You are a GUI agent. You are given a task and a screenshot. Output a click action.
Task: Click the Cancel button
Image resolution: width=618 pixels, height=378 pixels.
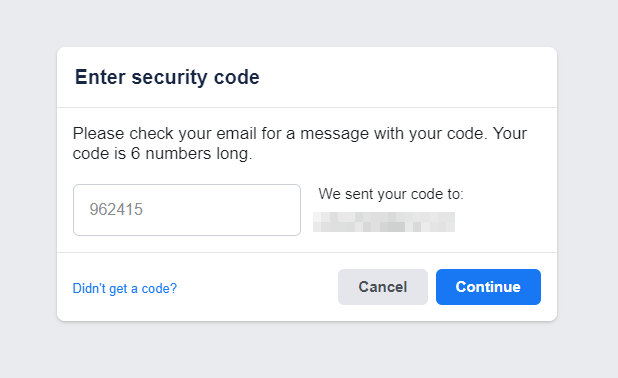coord(383,287)
